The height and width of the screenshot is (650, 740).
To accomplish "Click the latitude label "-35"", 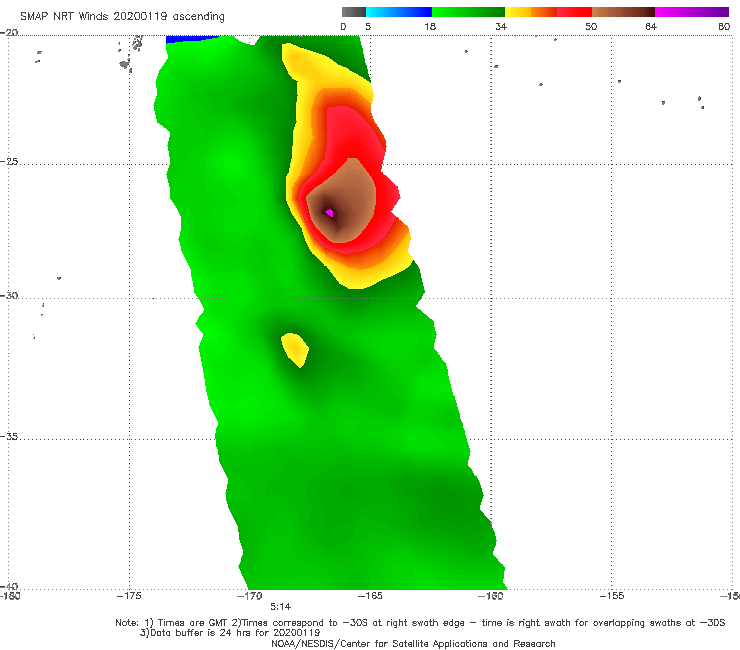I will 9,437.
